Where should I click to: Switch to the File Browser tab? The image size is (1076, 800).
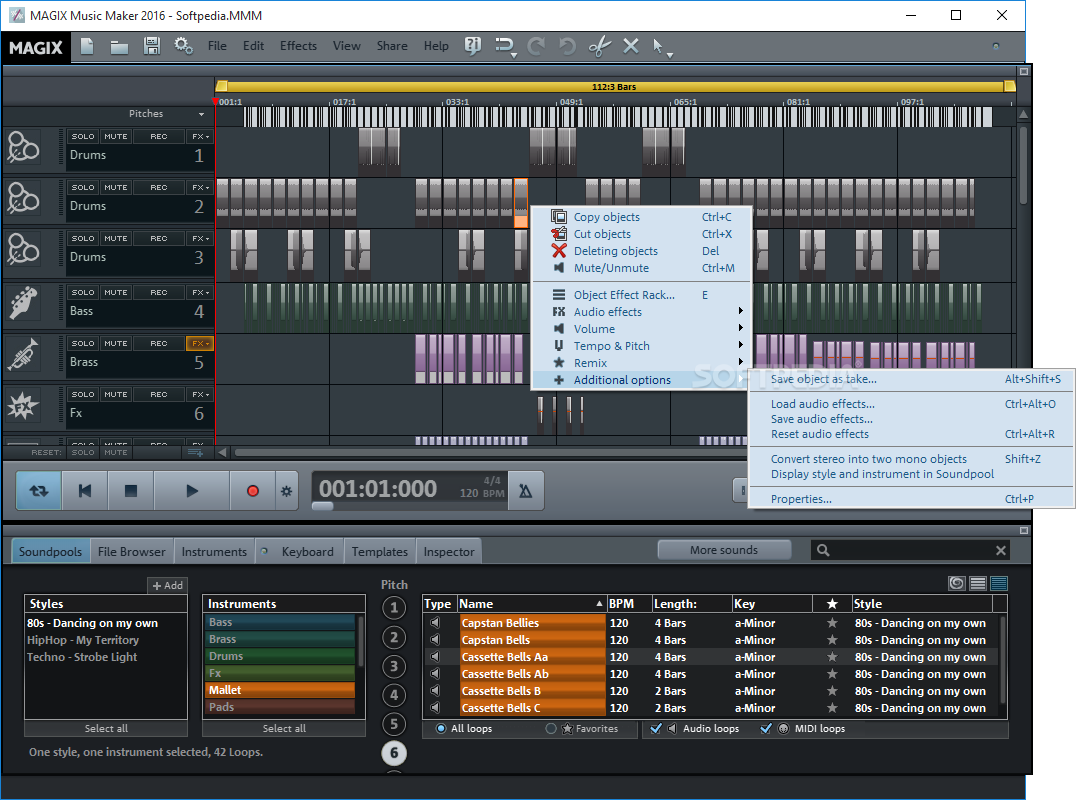click(x=132, y=552)
